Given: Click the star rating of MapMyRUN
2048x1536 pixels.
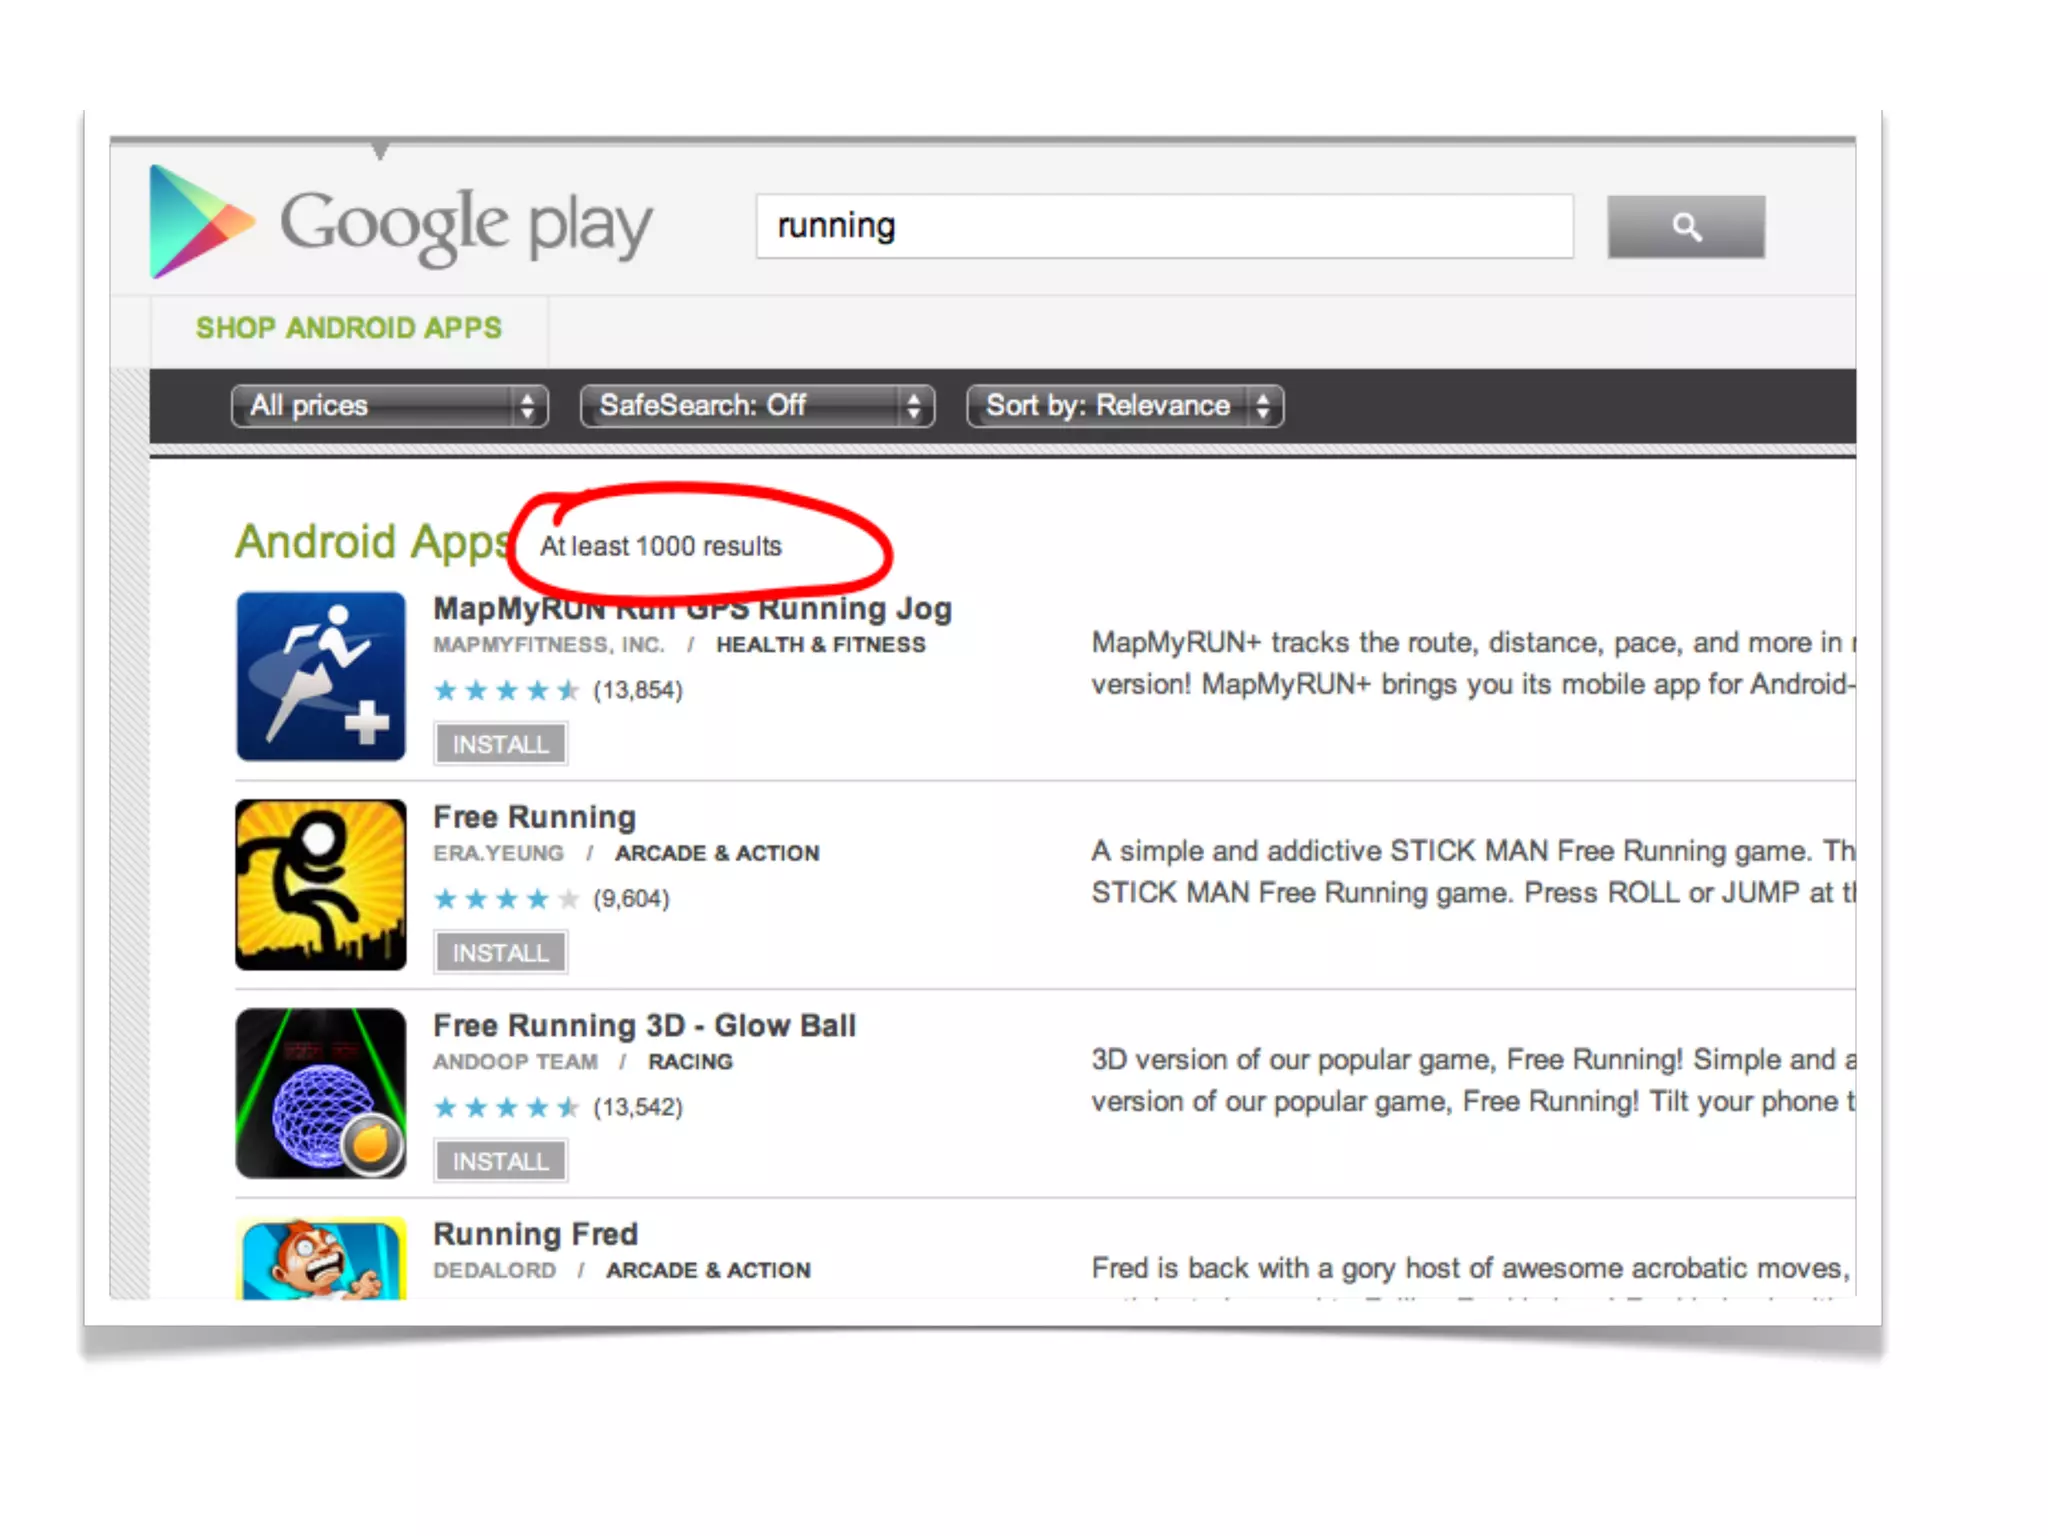Looking at the screenshot, I should [x=507, y=690].
